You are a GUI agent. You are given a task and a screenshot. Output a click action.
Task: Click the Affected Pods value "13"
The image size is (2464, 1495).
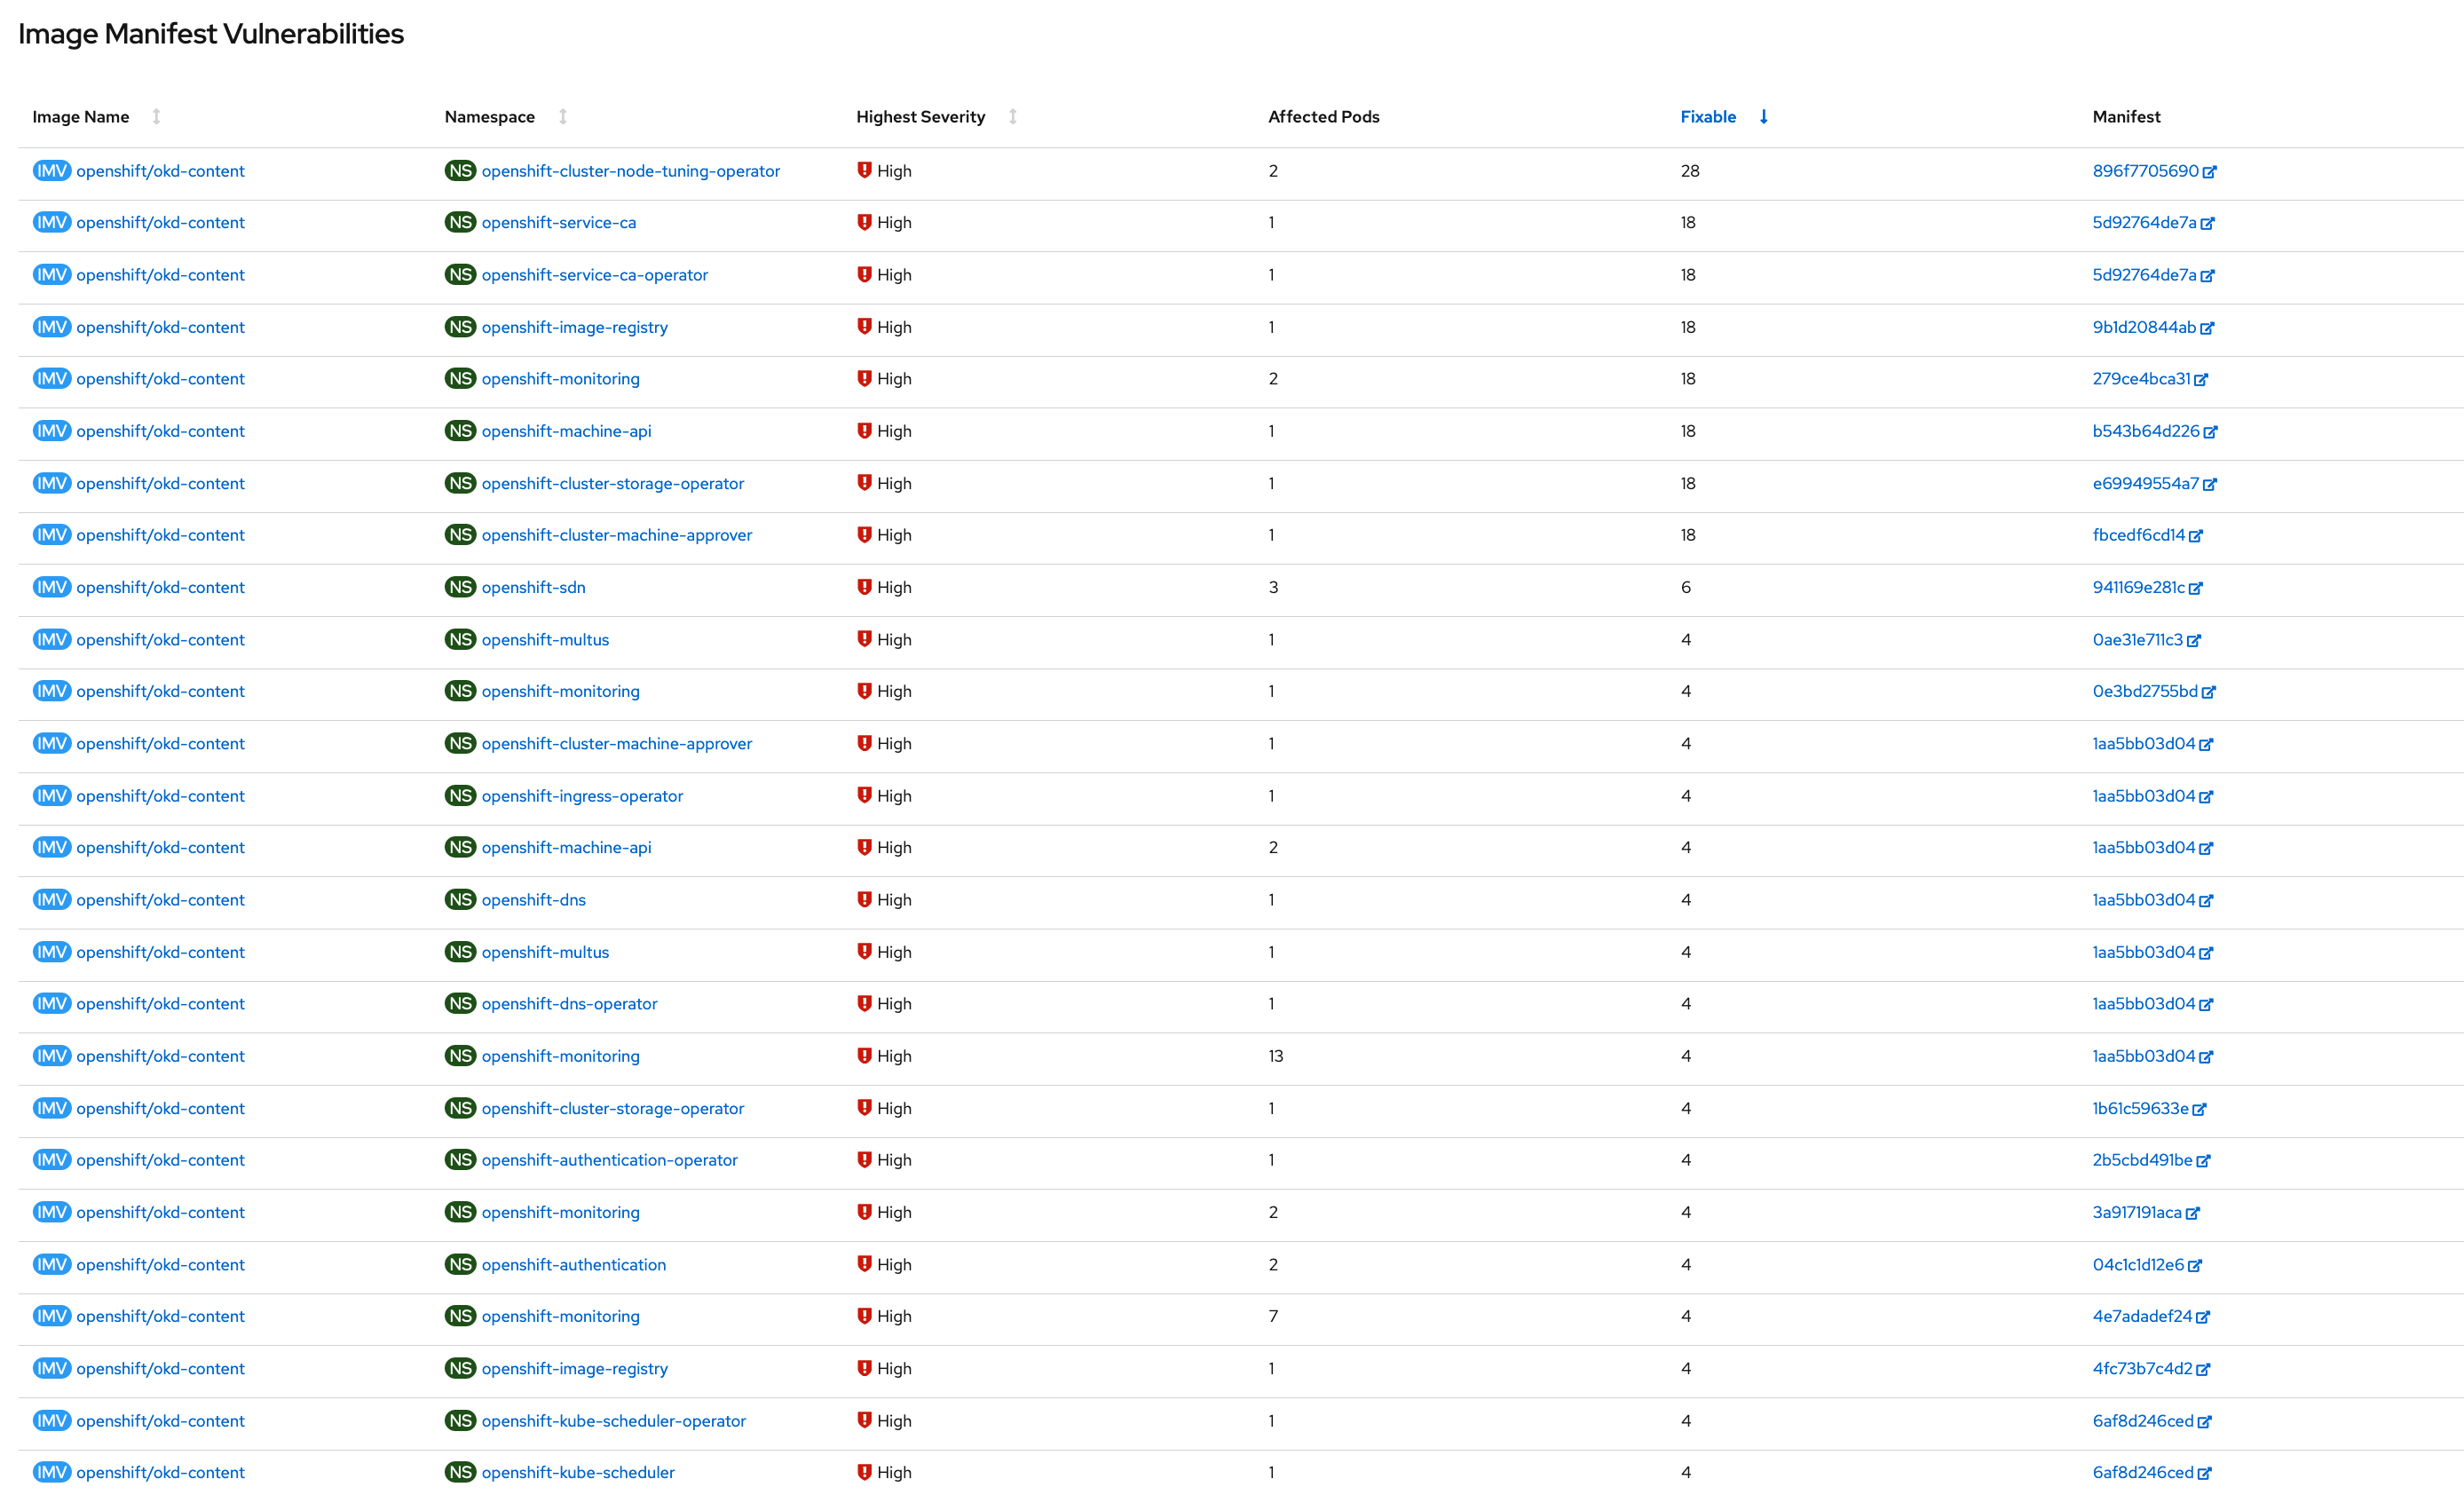(1276, 1056)
